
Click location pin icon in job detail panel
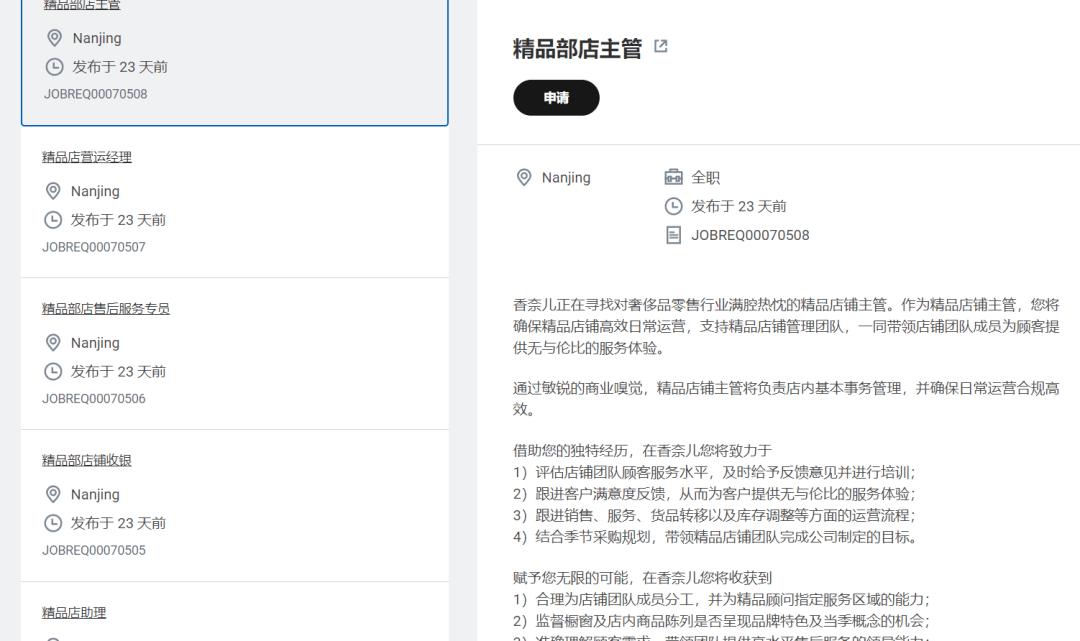click(x=523, y=178)
